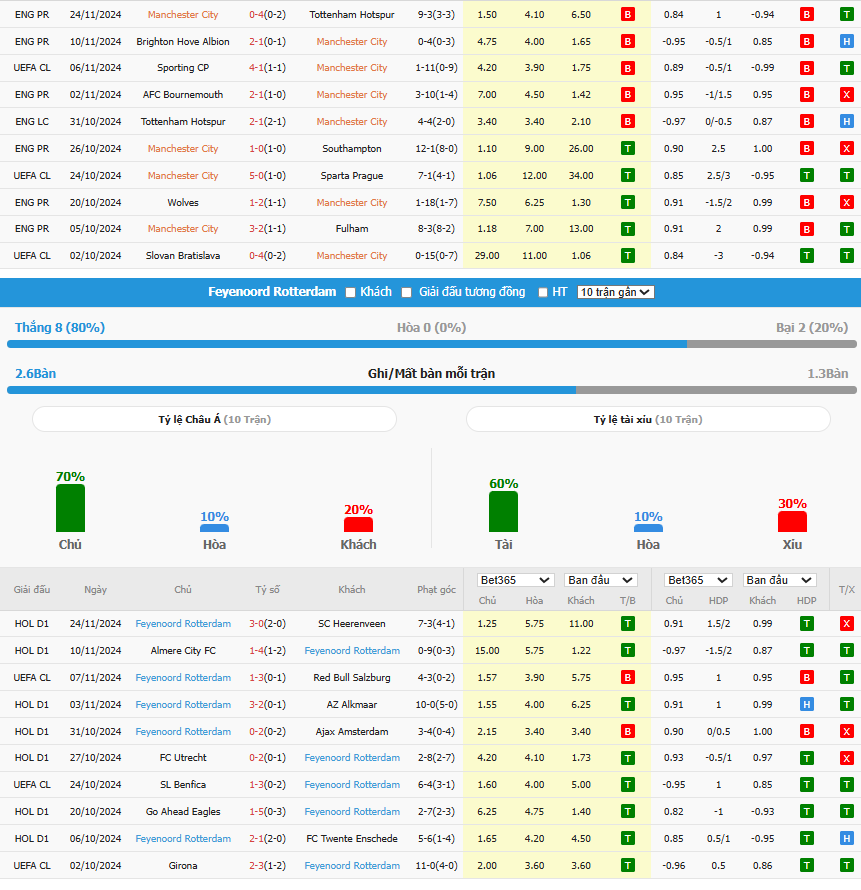Tick the Khách checkbox in the Feyenoord header
The width and height of the screenshot is (861, 890).
point(350,292)
